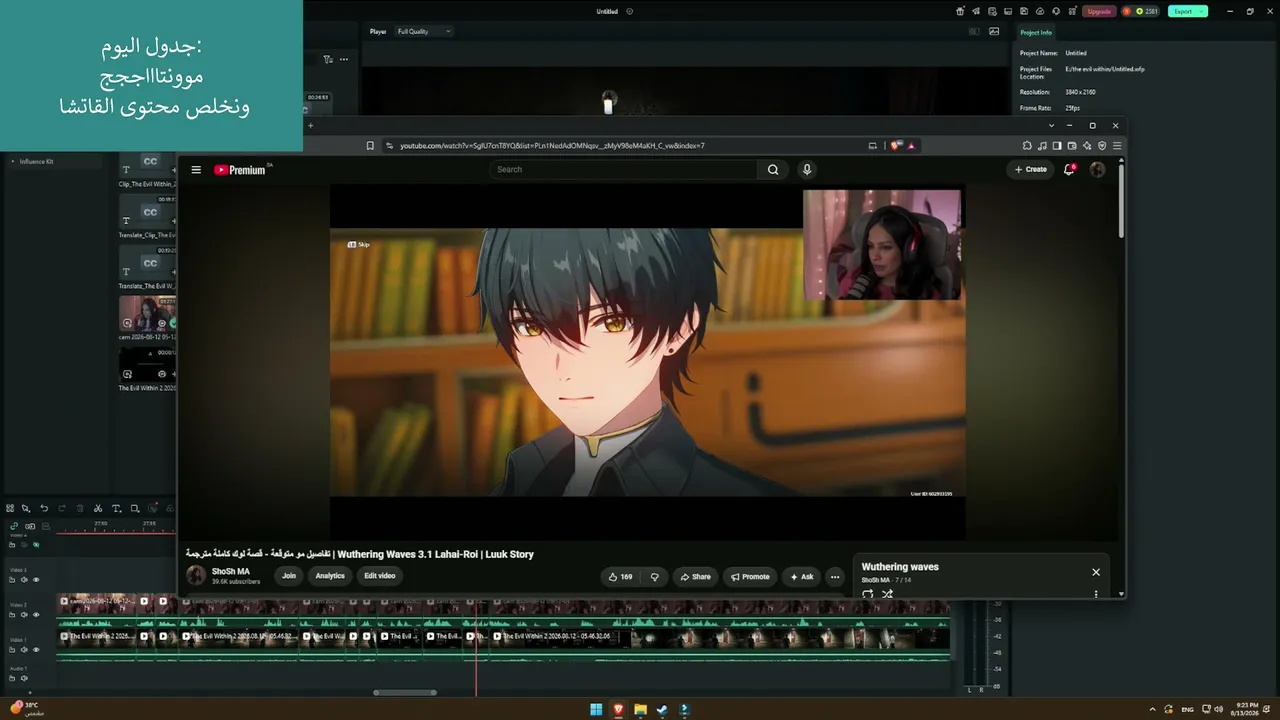The height and width of the screenshot is (720, 1280).
Task: Open a new browser tab with plus
Action: (310, 126)
